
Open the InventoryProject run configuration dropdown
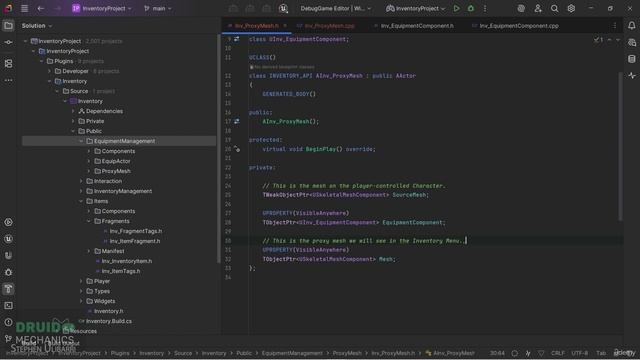[x=415, y=8]
